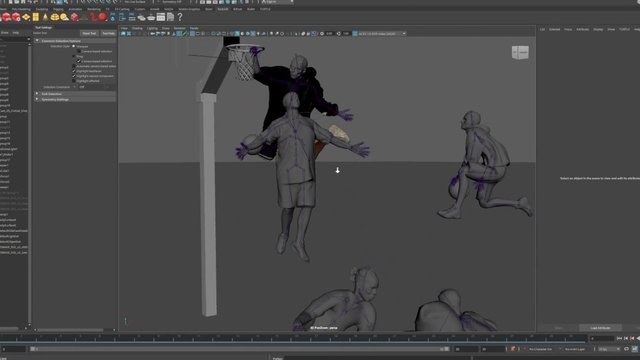Switch to FX Caching shelf tab
This screenshot has height=360, width=640.
coord(122,9)
